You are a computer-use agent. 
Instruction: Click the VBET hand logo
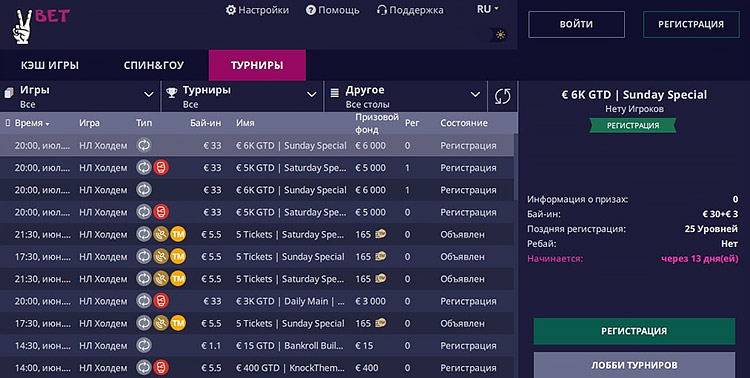click(22, 28)
